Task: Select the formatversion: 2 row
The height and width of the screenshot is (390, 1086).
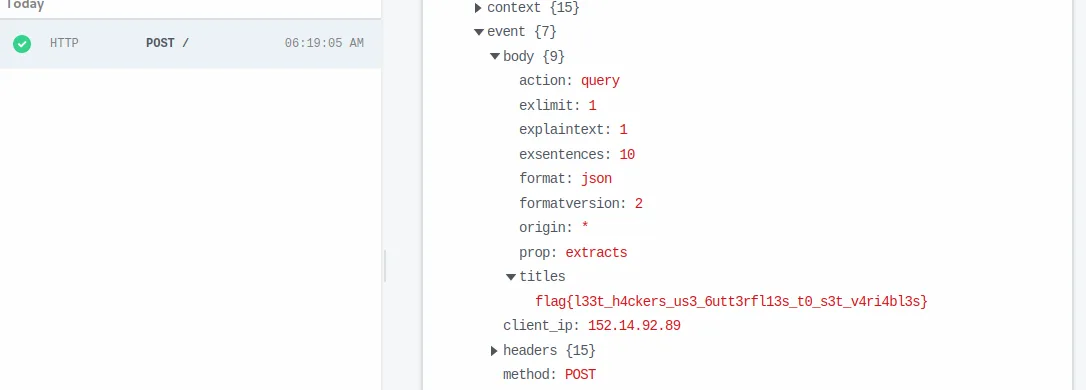Action: tap(581, 204)
